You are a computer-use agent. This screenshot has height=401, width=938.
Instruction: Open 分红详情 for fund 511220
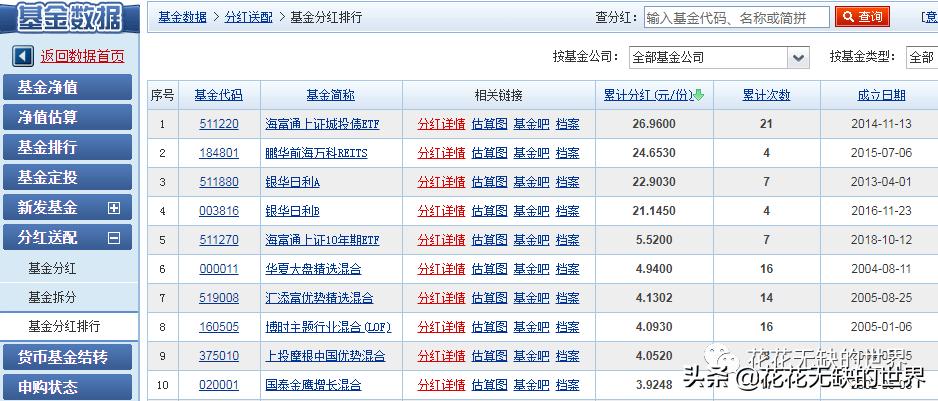(441, 124)
